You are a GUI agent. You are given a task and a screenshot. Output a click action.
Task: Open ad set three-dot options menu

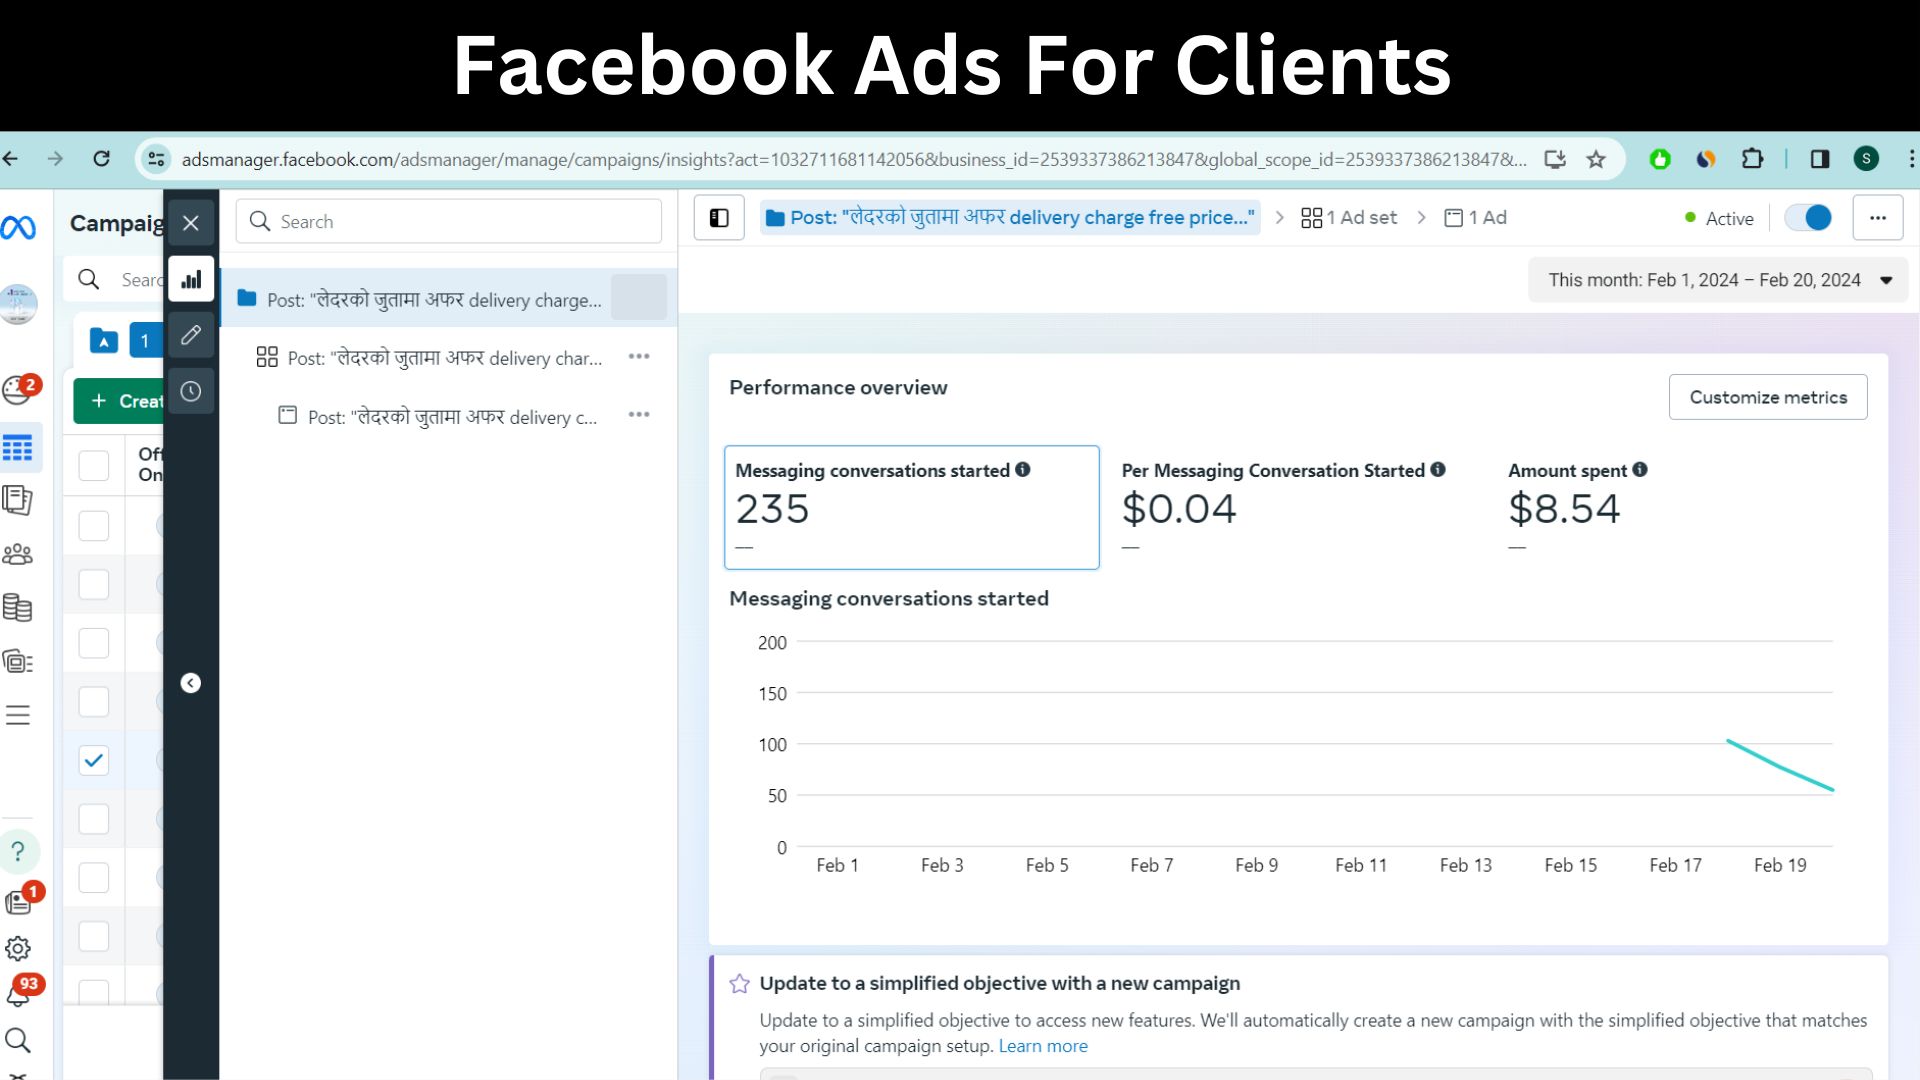point(639,357)
